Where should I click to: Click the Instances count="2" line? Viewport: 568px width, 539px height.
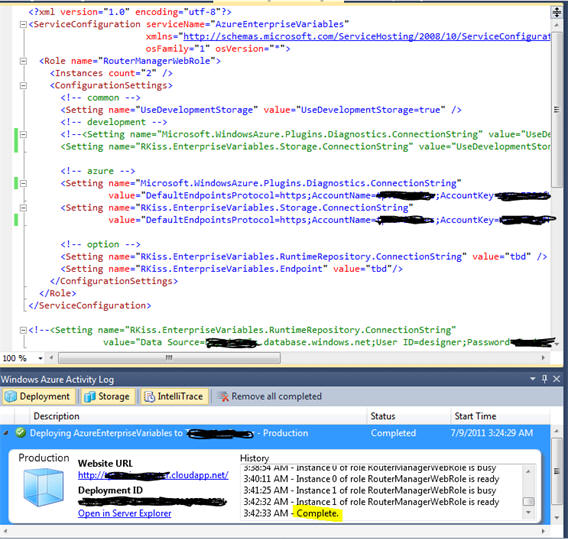click(x=111, y=73)
